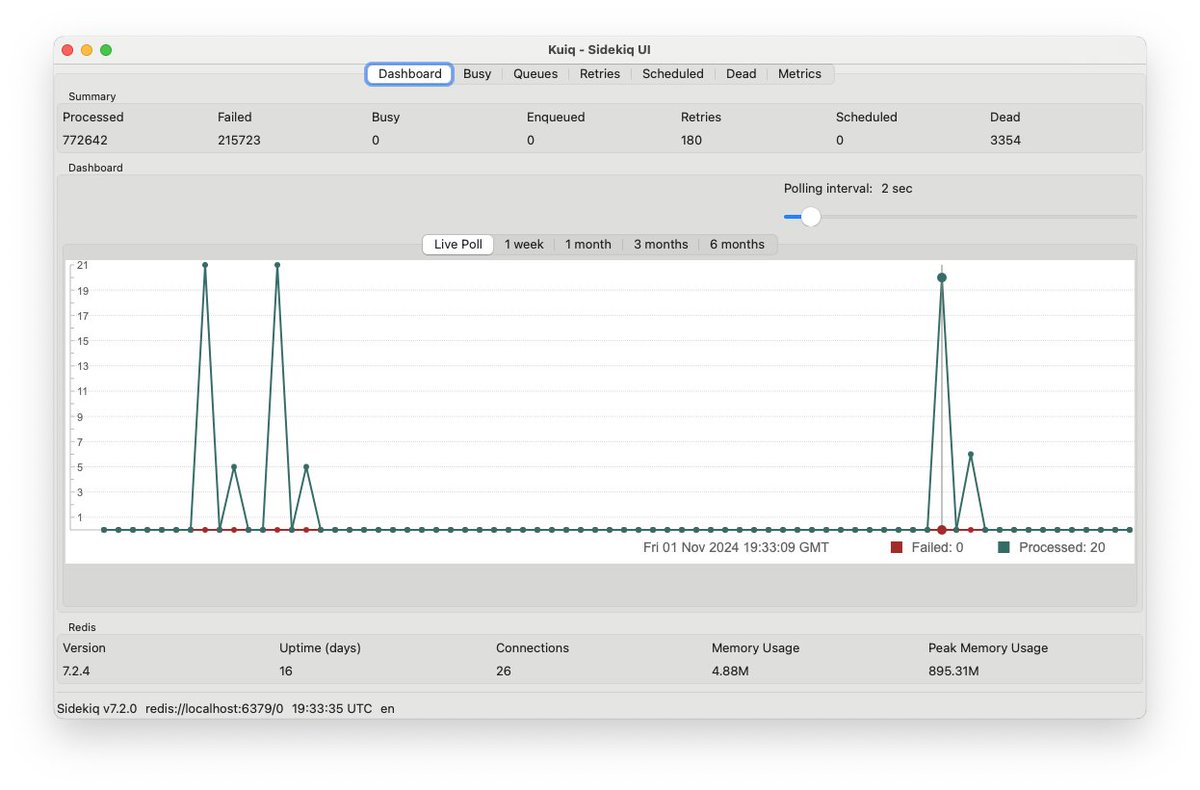This screenshot has width=1200, height=790.
Task: Click the highlighted data point at 20
Action: click(942, 278)
